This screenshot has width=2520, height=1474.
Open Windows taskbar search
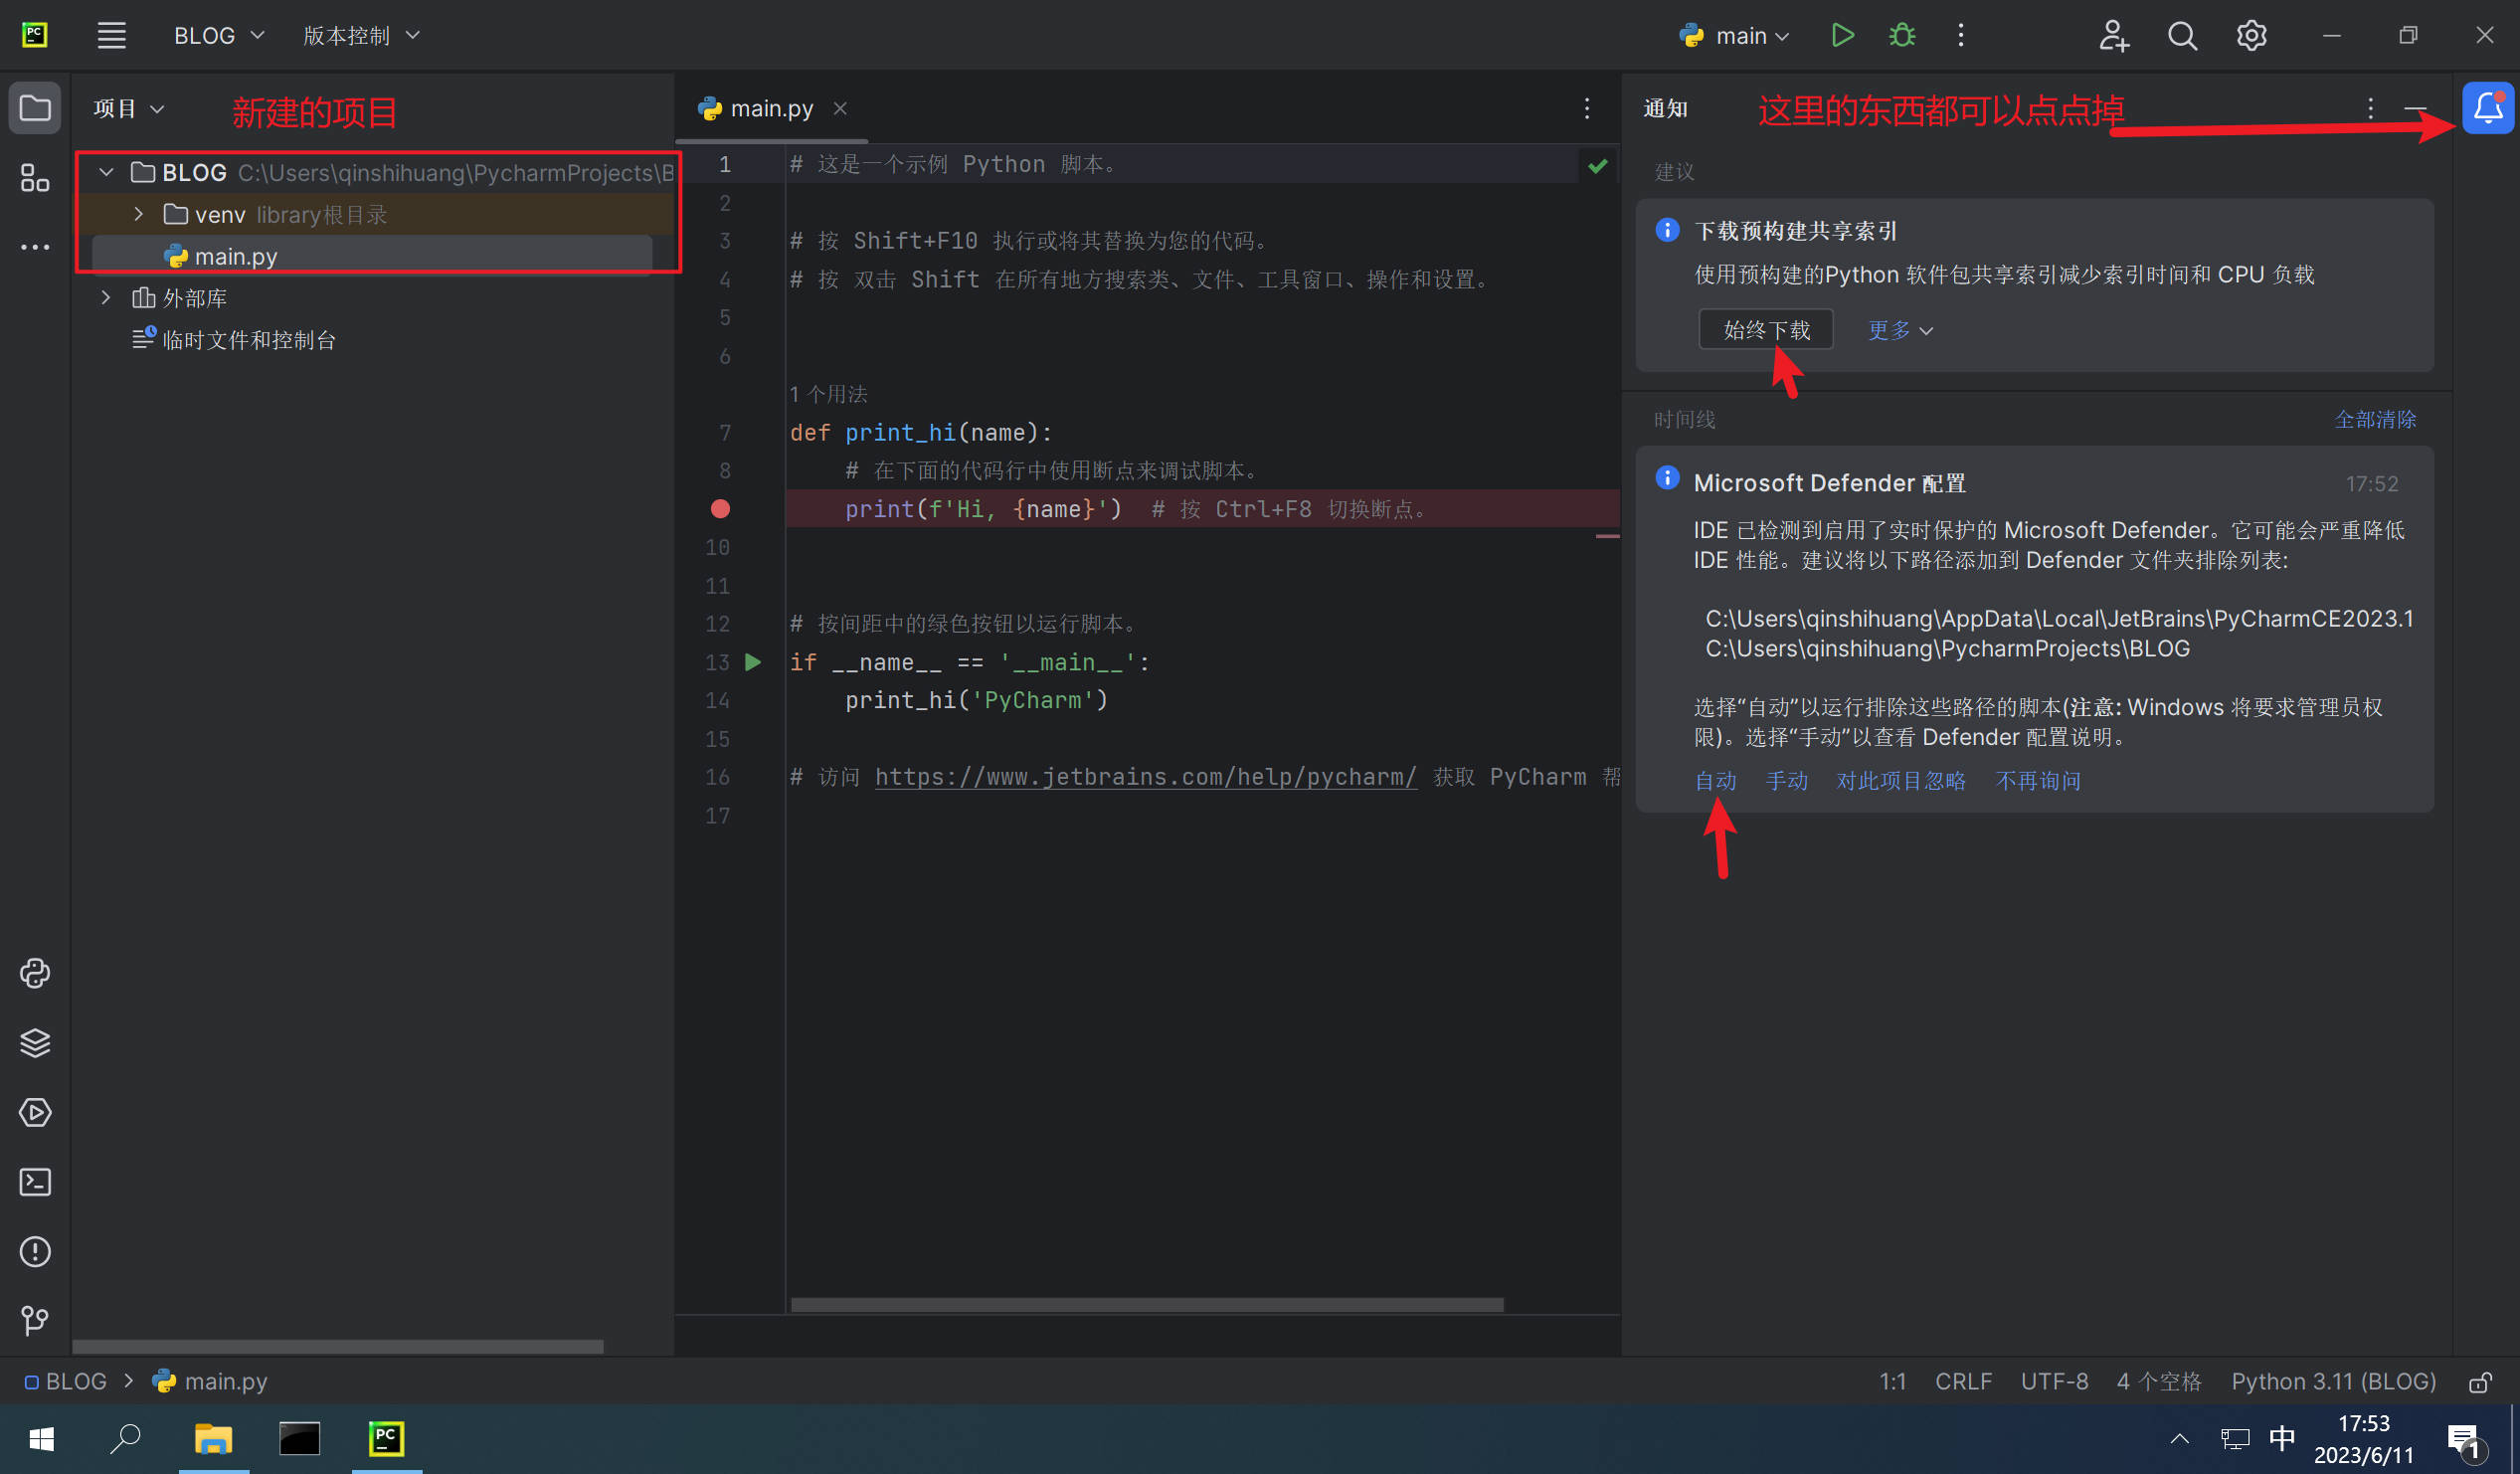tap(125, 1439)
